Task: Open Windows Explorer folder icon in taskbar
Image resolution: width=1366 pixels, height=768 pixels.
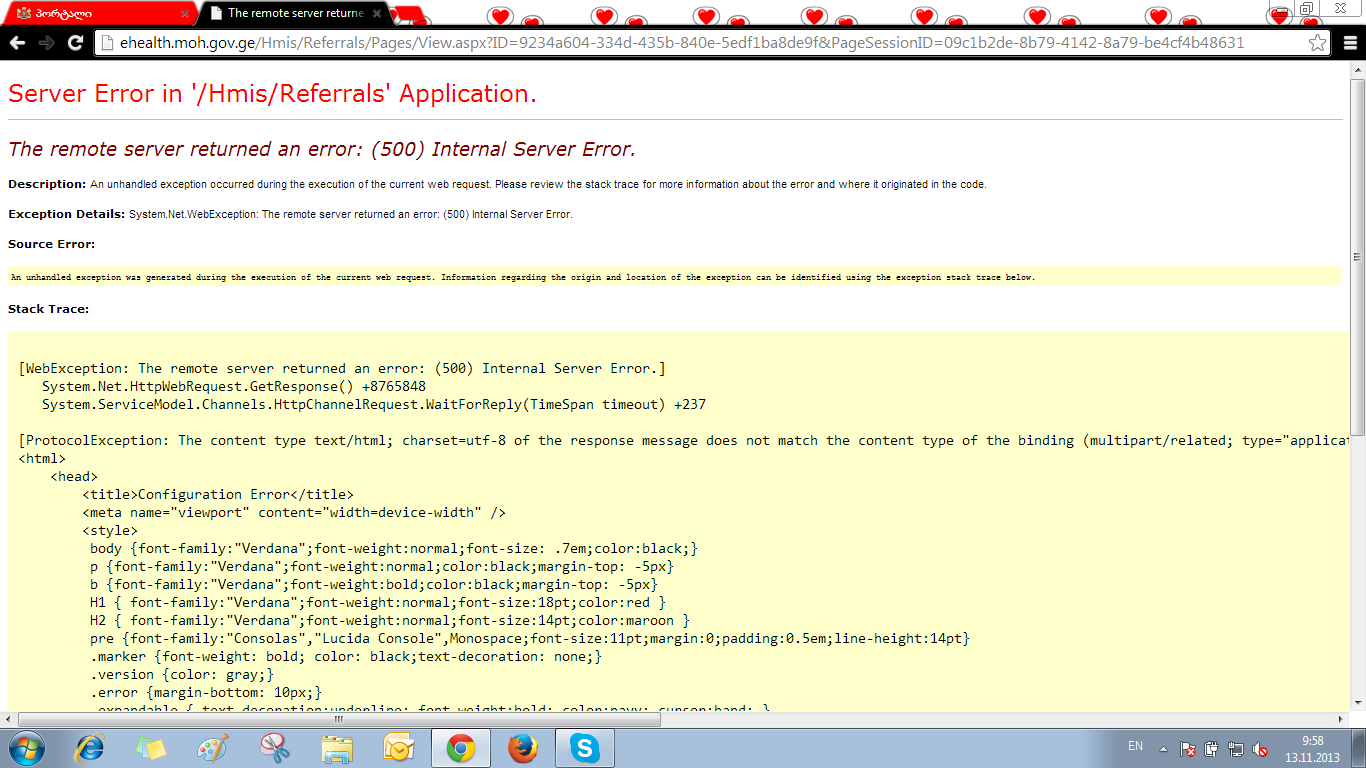Action: coord(337,747)
